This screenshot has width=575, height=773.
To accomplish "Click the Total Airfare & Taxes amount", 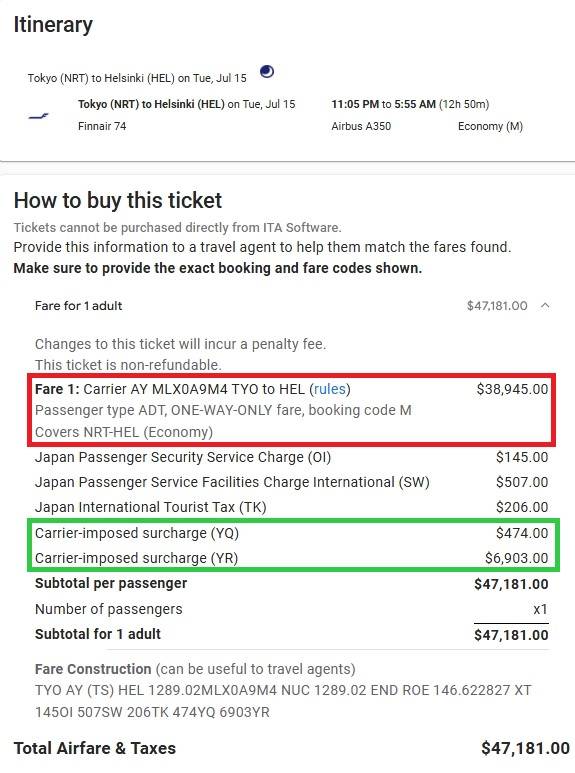I will 525,748.
